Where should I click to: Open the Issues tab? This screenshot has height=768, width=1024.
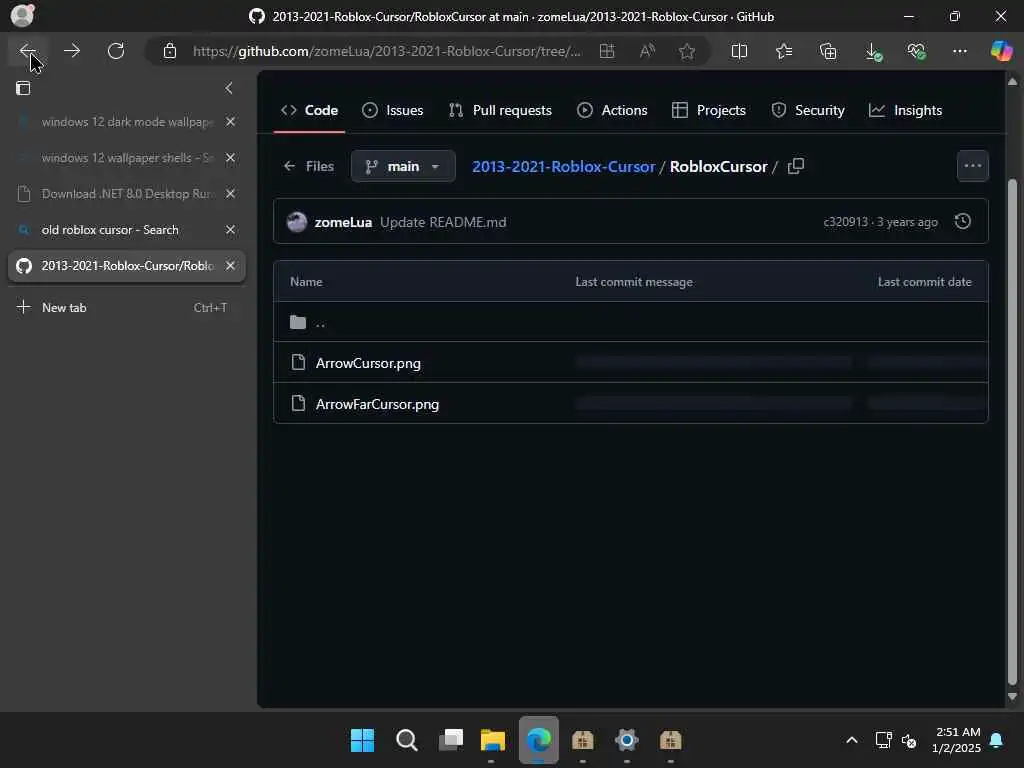click(x=392, y=110)
